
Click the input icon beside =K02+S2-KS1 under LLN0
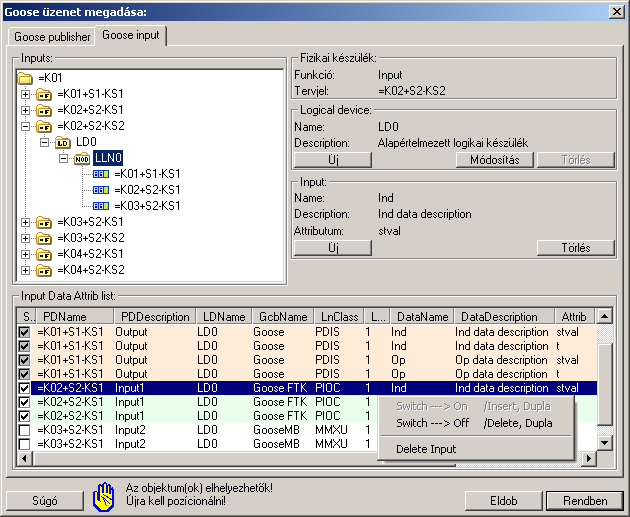[101, 190]
